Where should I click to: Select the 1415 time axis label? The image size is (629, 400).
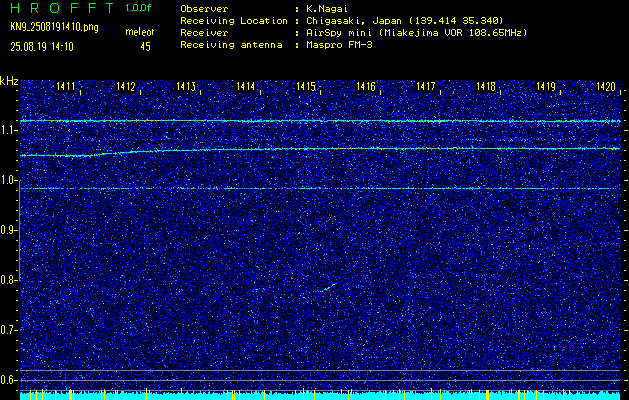tap(306, 86)
